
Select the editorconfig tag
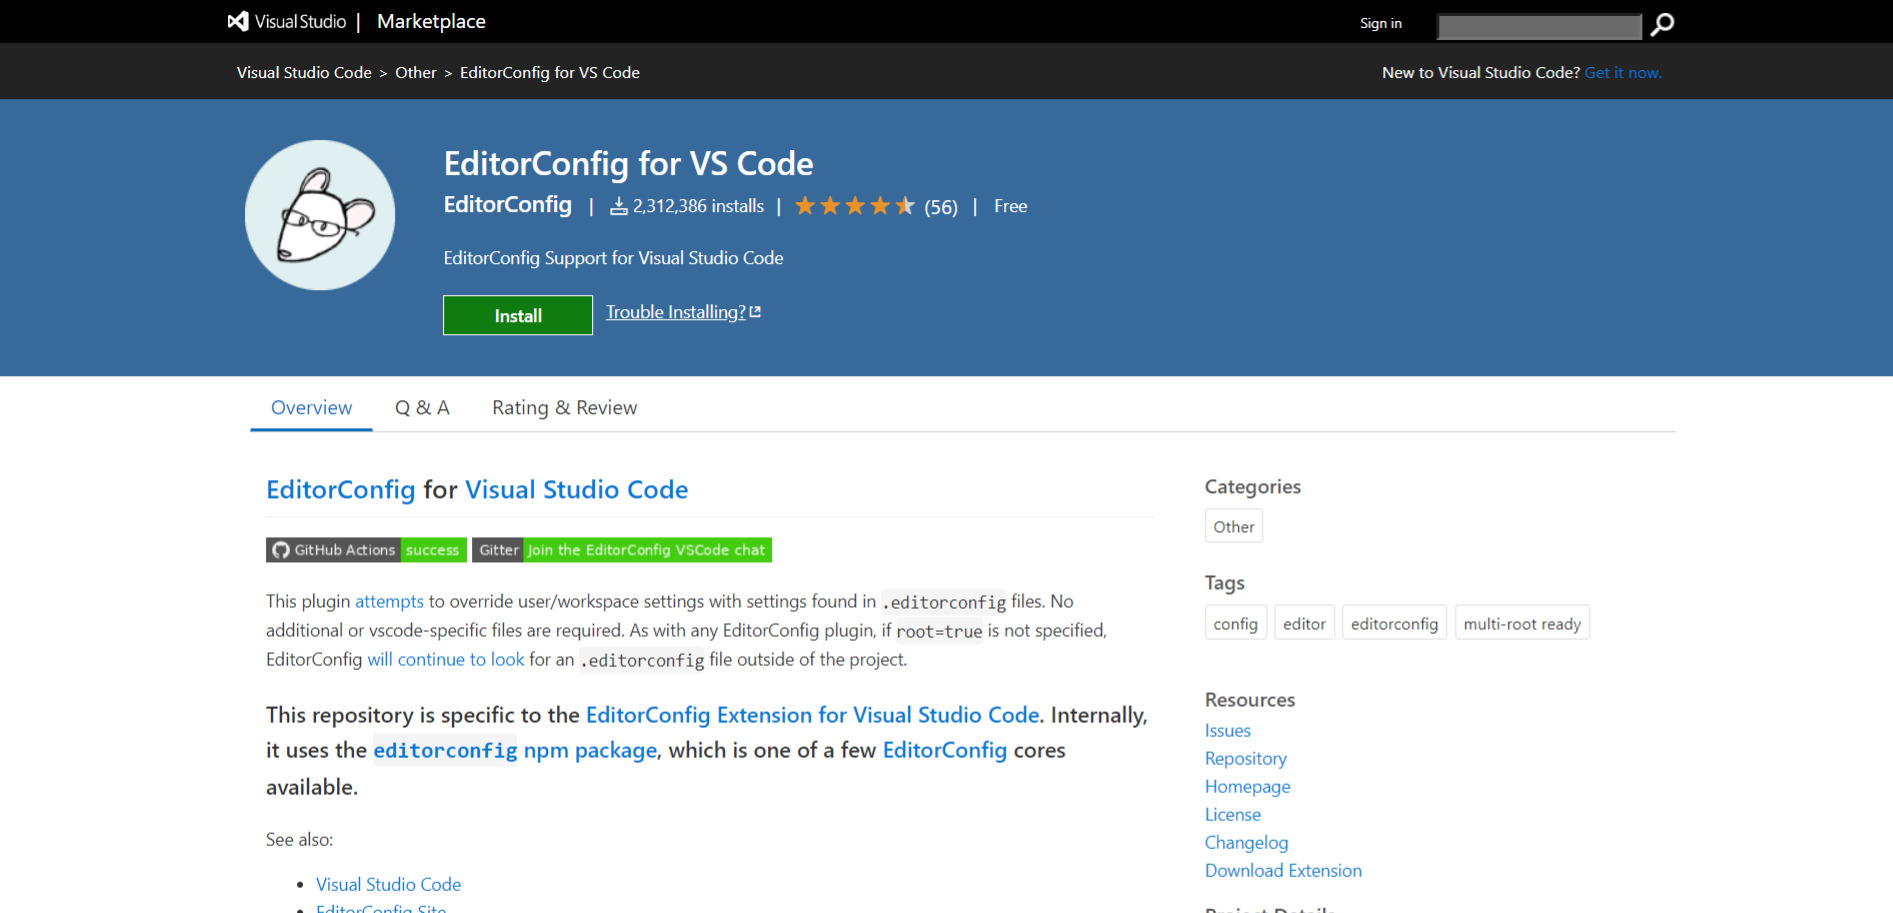point(1394,623)
